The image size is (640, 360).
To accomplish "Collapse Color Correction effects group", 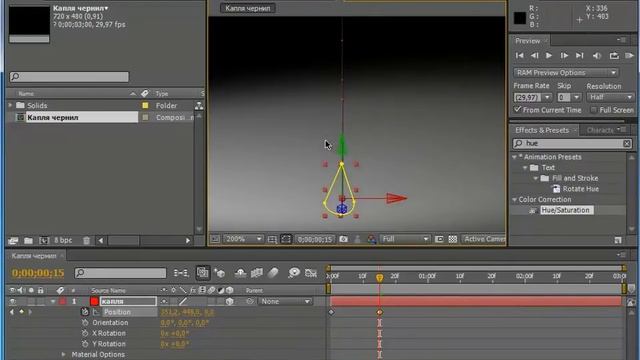I will click(x=515, y=200).
